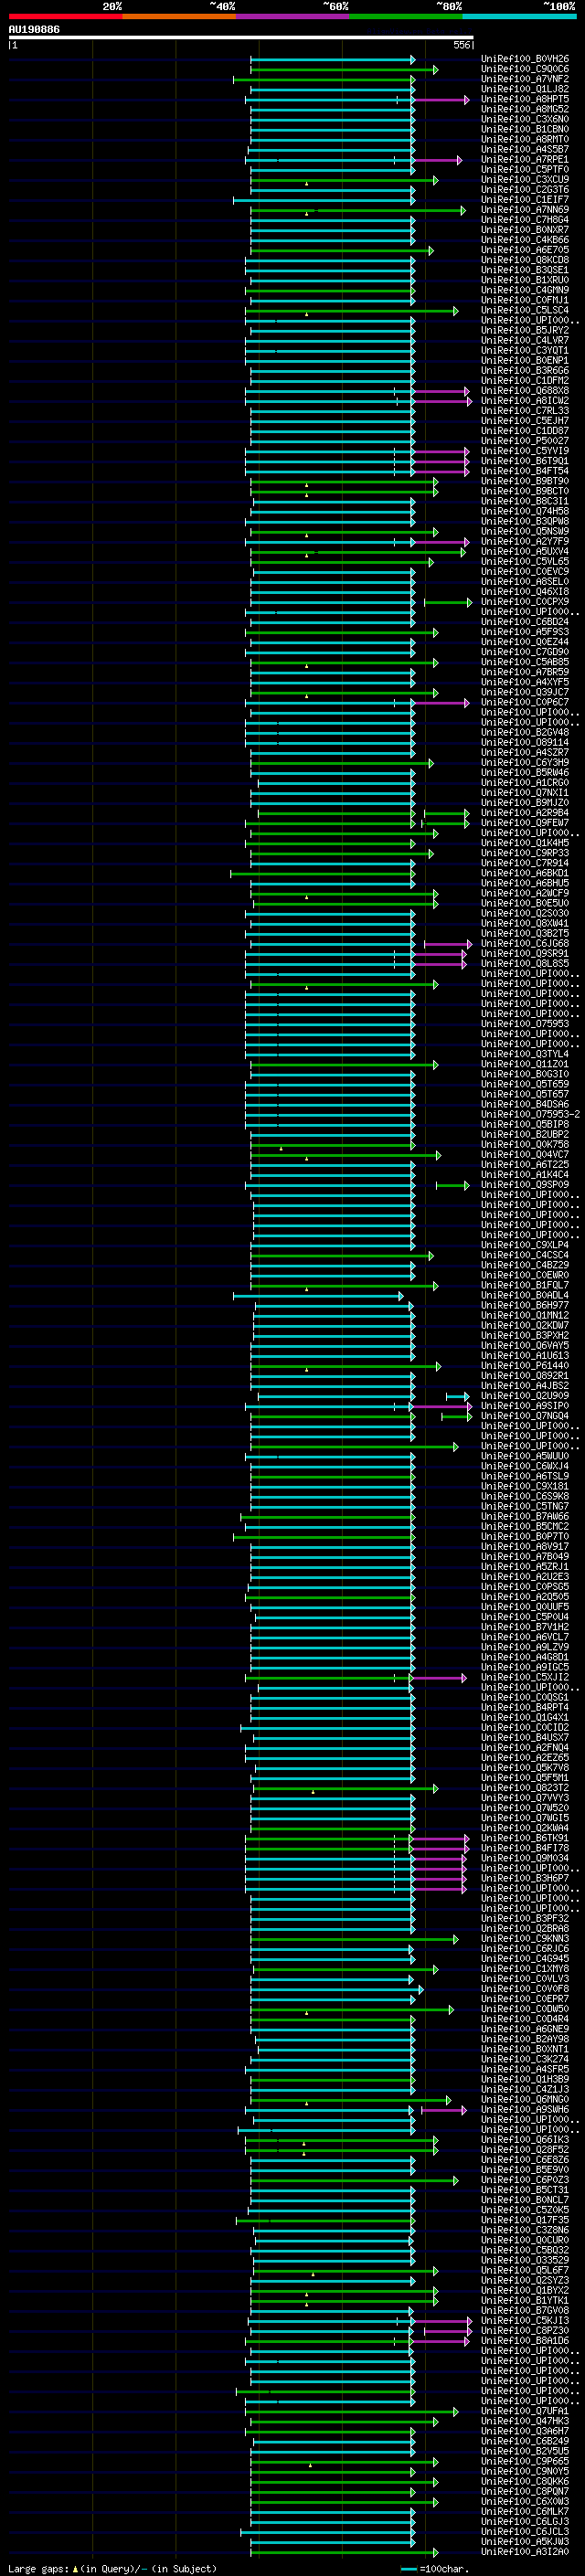Select hit label UniRef100_C6Y3H9

(x=525, y=763)
